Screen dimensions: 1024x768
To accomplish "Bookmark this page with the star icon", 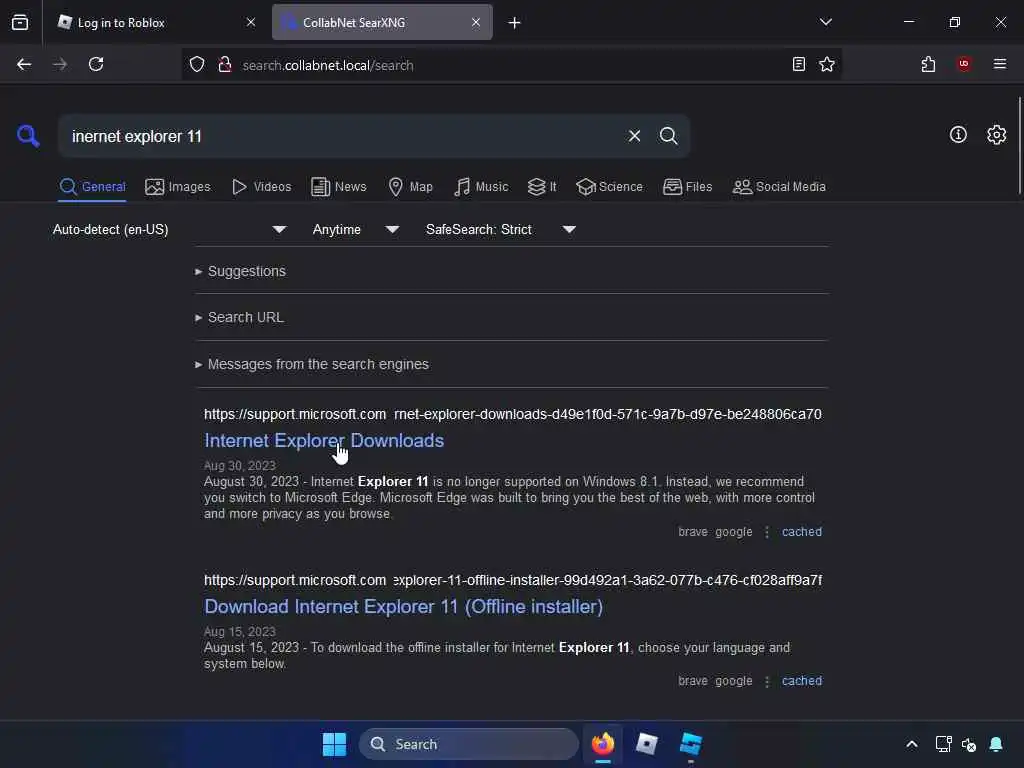I will click(827, 64).
